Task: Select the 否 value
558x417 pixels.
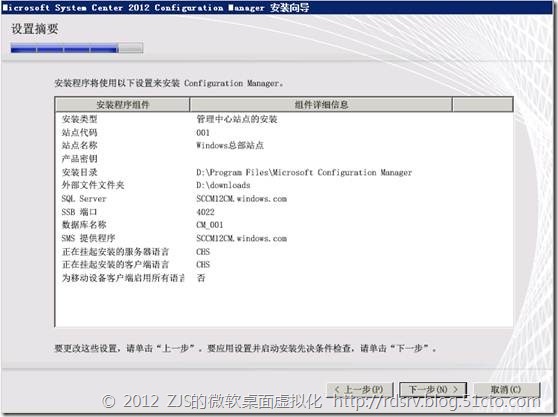Action: (x=201, y=278)
